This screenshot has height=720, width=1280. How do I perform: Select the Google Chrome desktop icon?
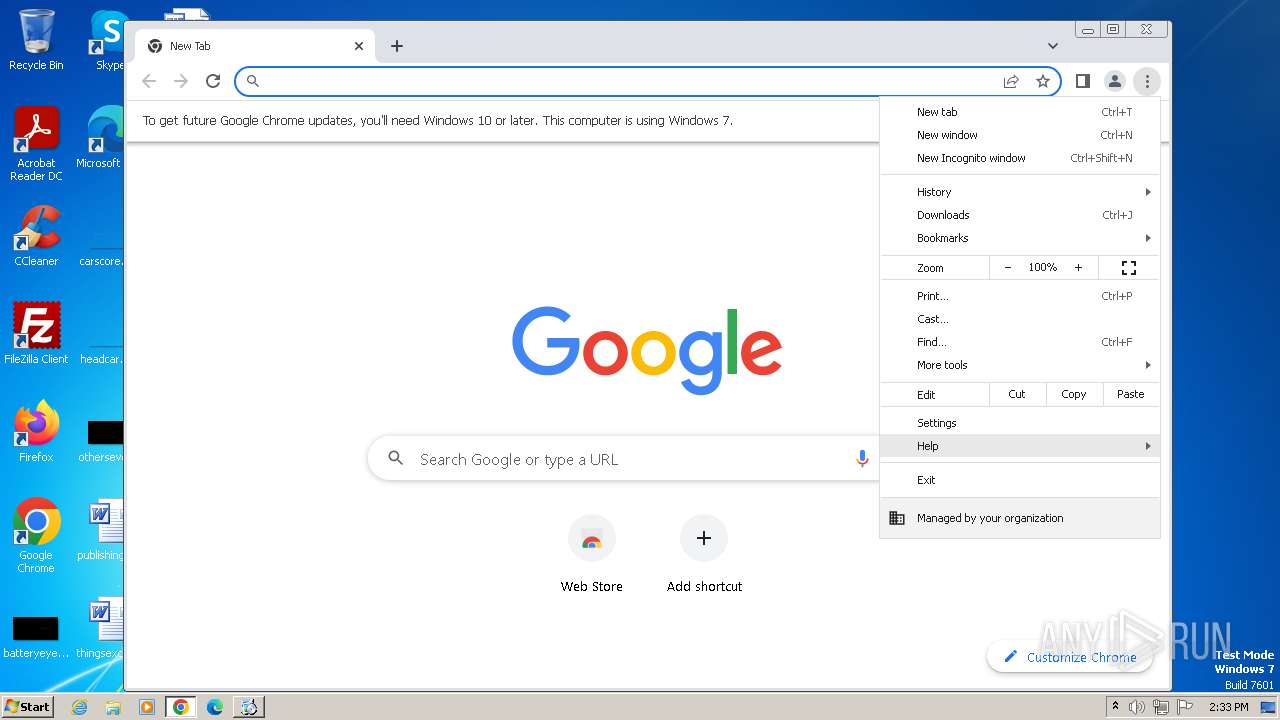tap(36, 537)
